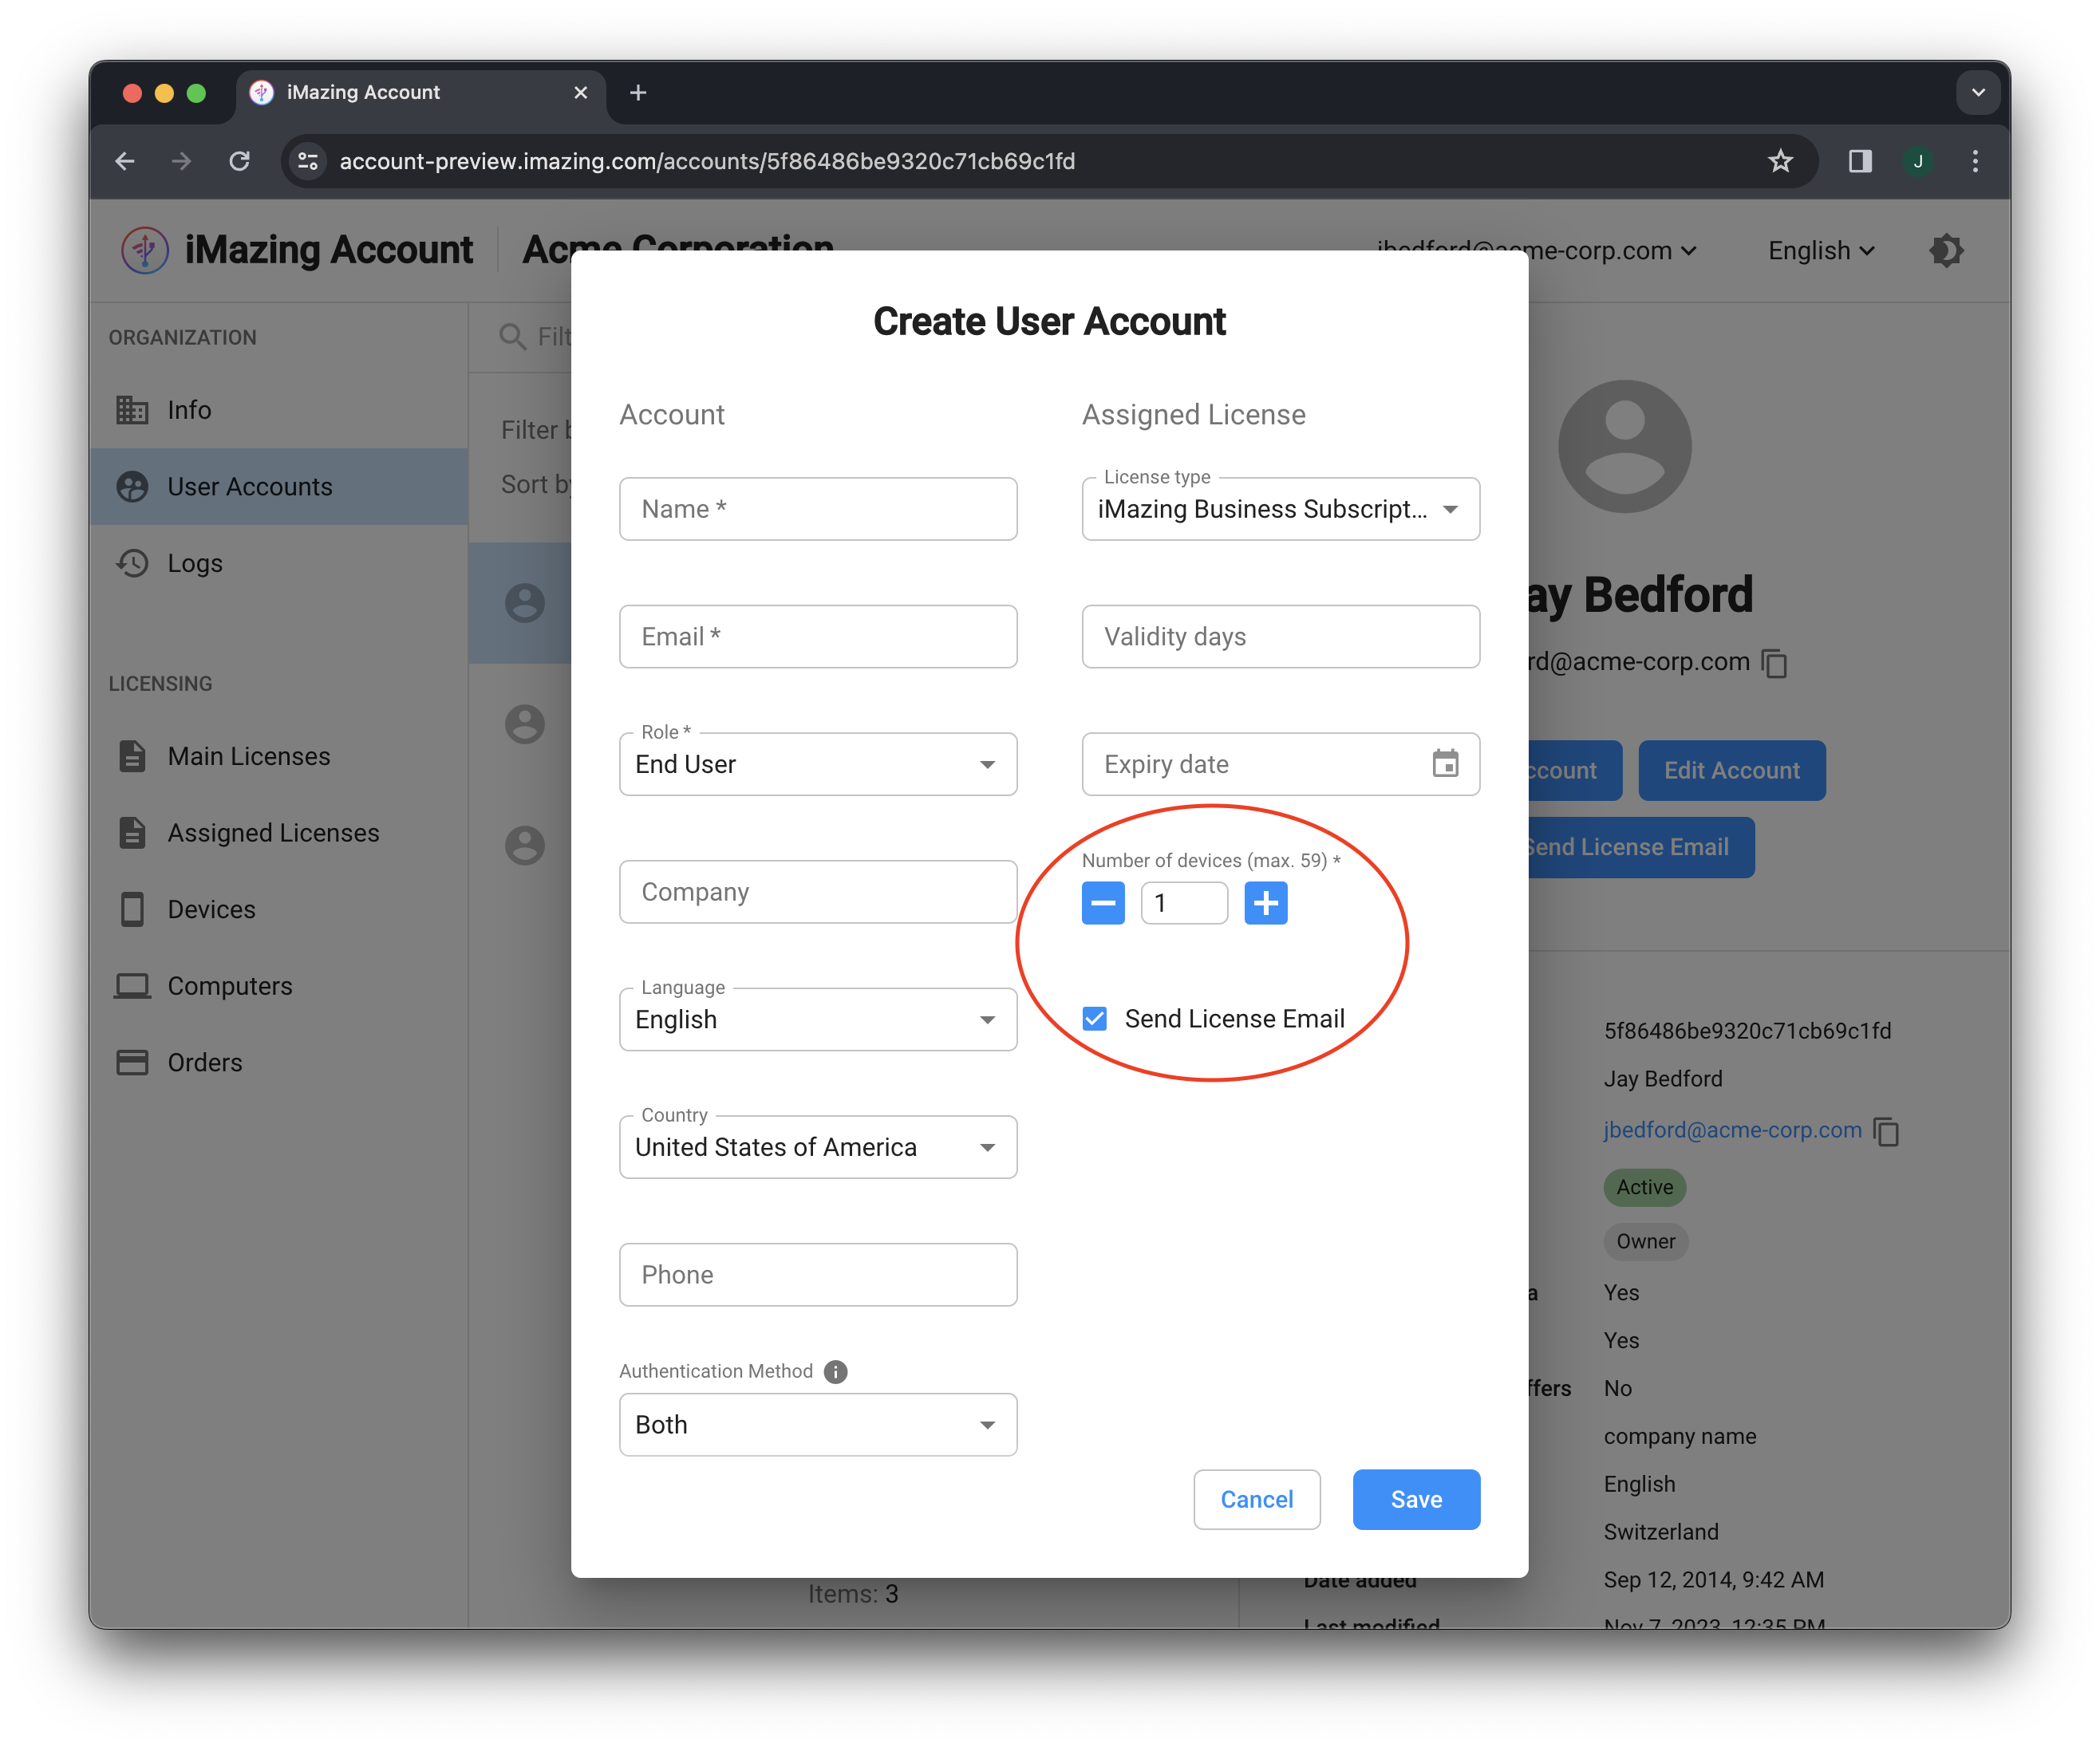Open the Chrome three-dot menu

[1975, 161]
